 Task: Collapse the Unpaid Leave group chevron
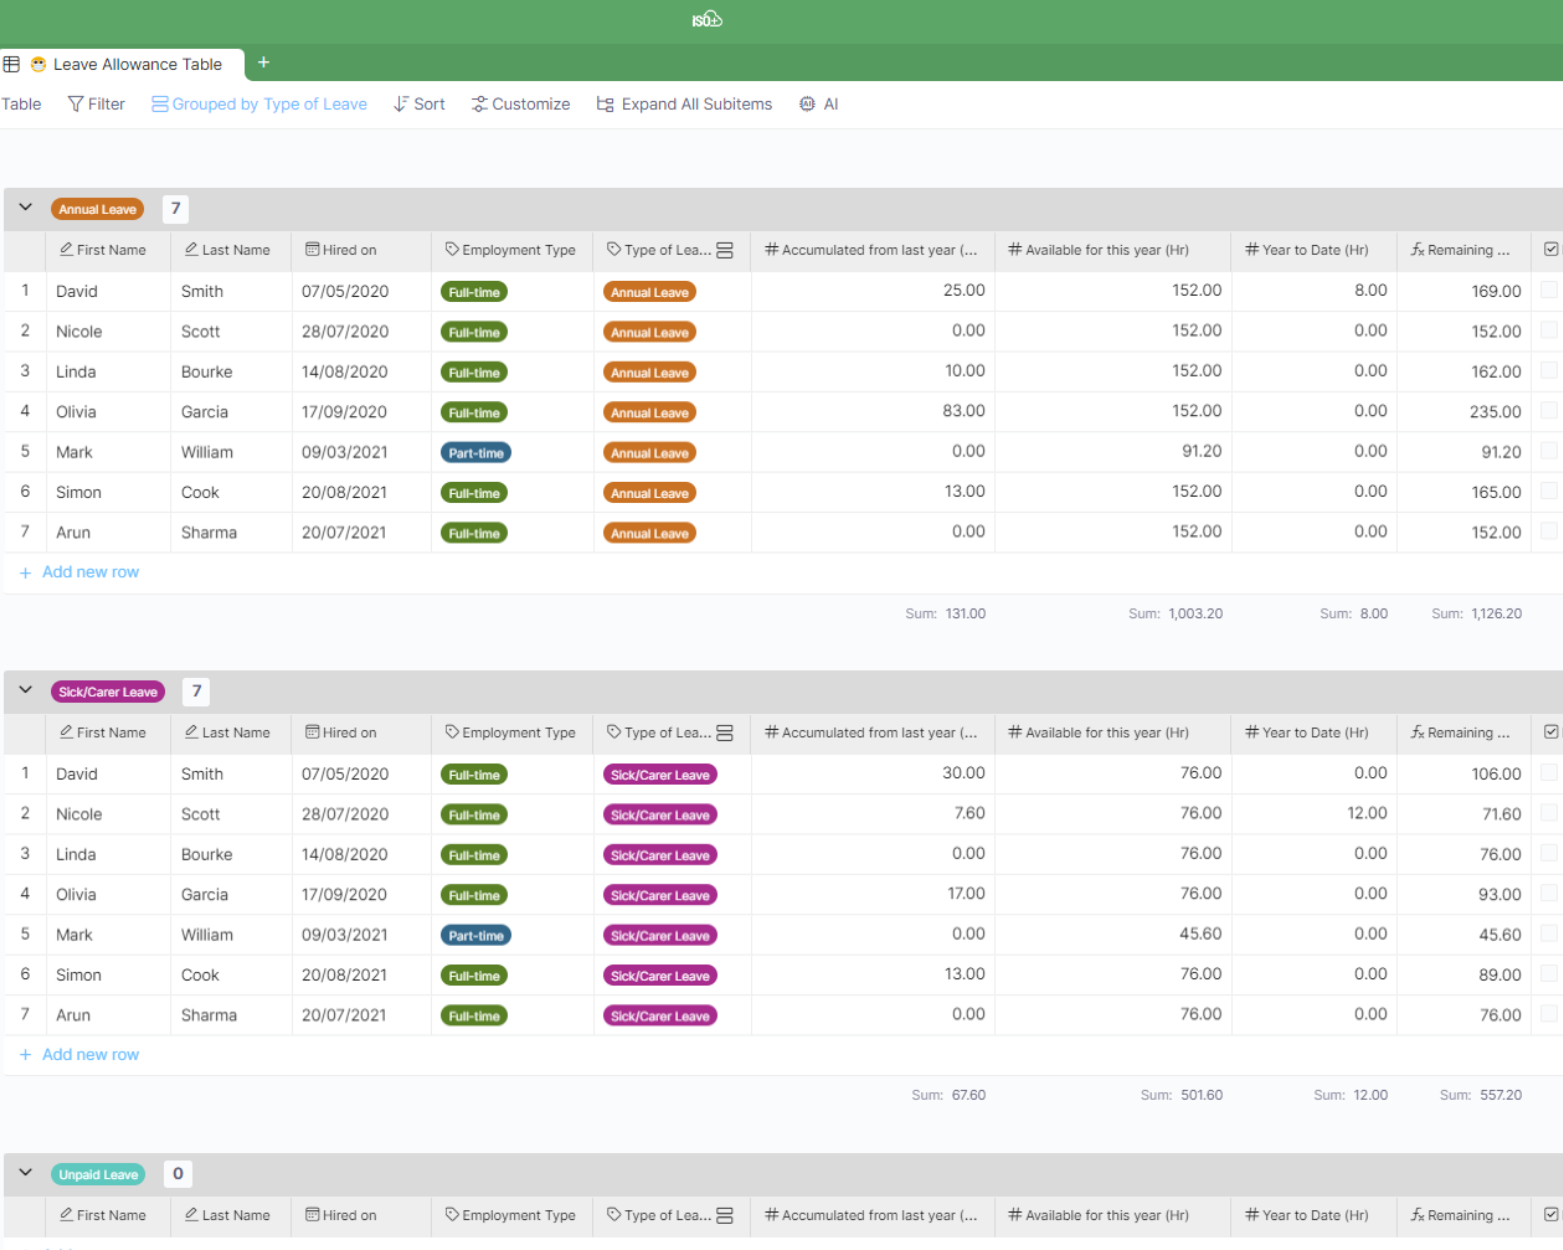point(26,1173)
